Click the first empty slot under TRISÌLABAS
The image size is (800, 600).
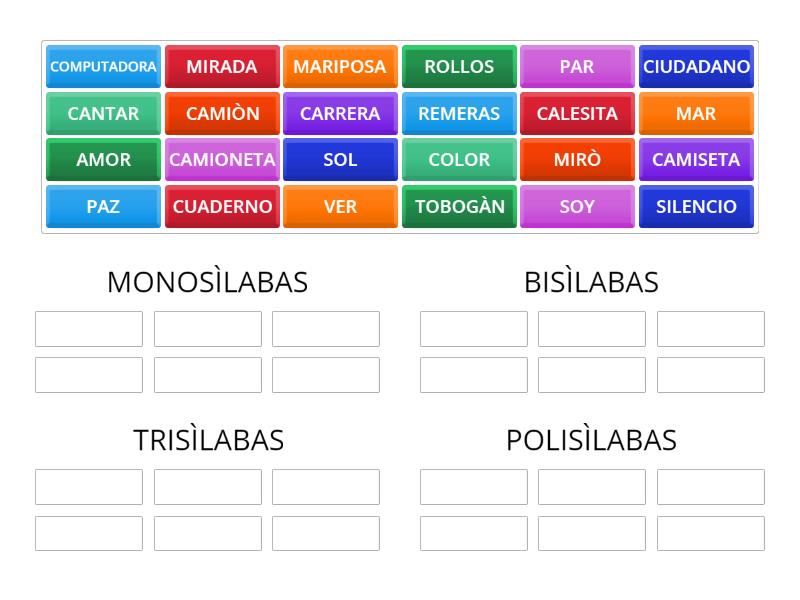click(89, 486)
